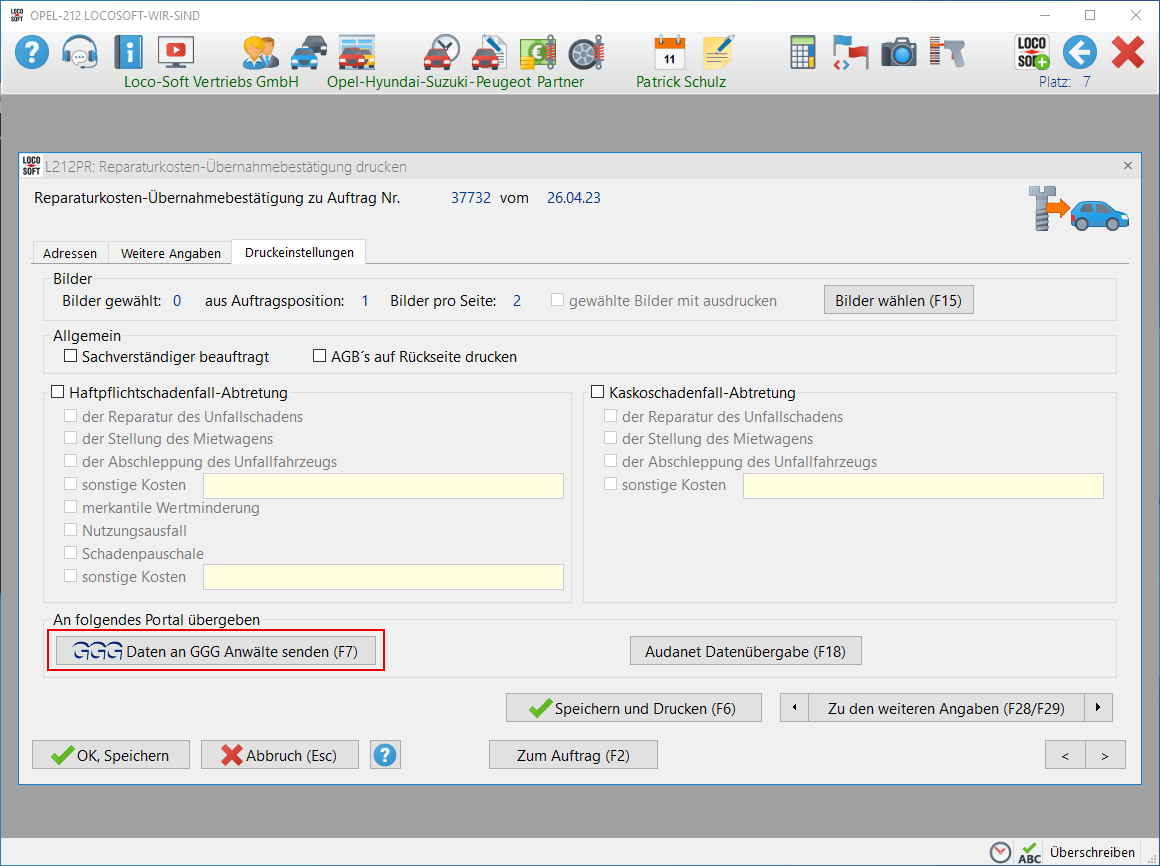This screenshot has width=1160, height=866.
Task: Select the calculator toolbar icon
Action: tap(802, 51)
